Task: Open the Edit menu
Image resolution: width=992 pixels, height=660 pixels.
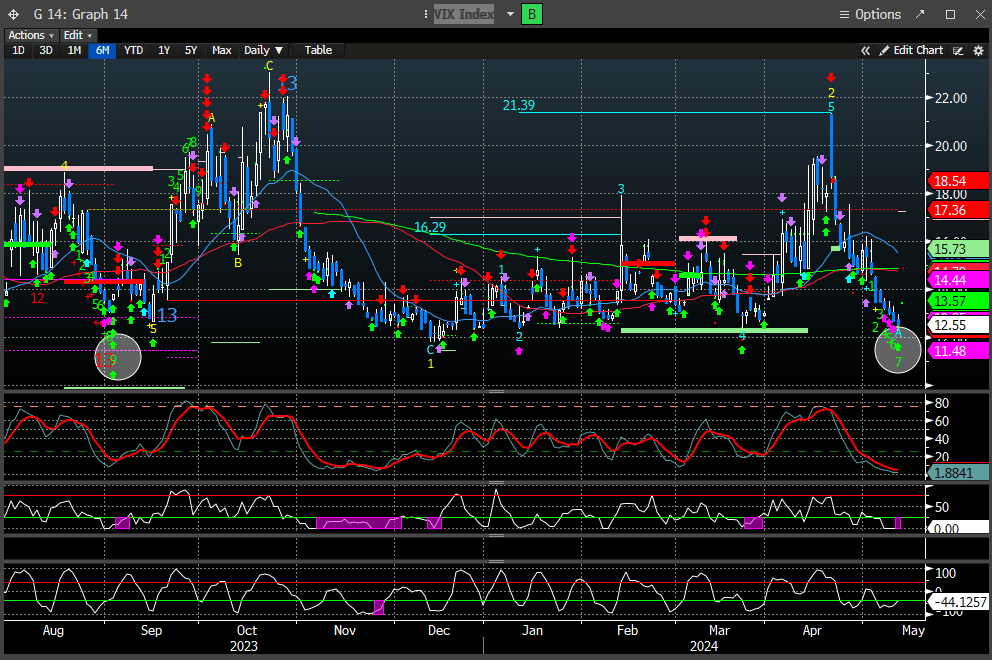Action: [x=77, y=35]
